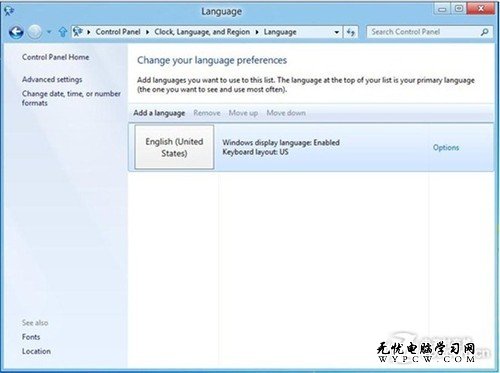Maximize the Language window
500x373 pixels.
[x=459, y=9]
